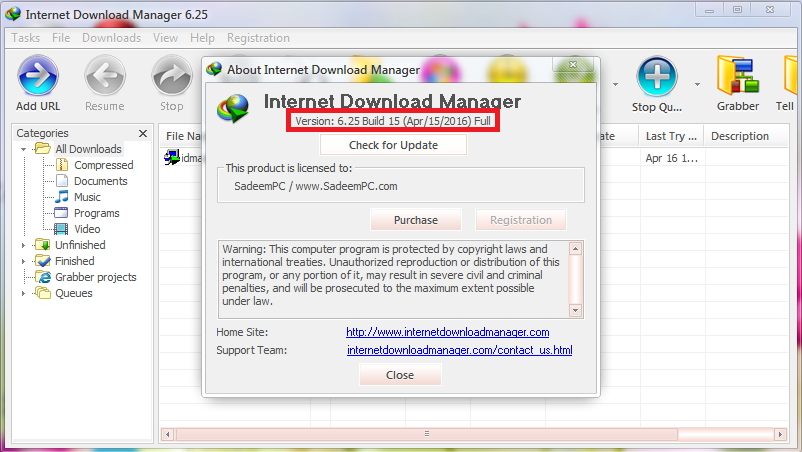Screen dimensions: 802x452
Task: Click the Add URL toolbar icon
Action: point(38,76)
